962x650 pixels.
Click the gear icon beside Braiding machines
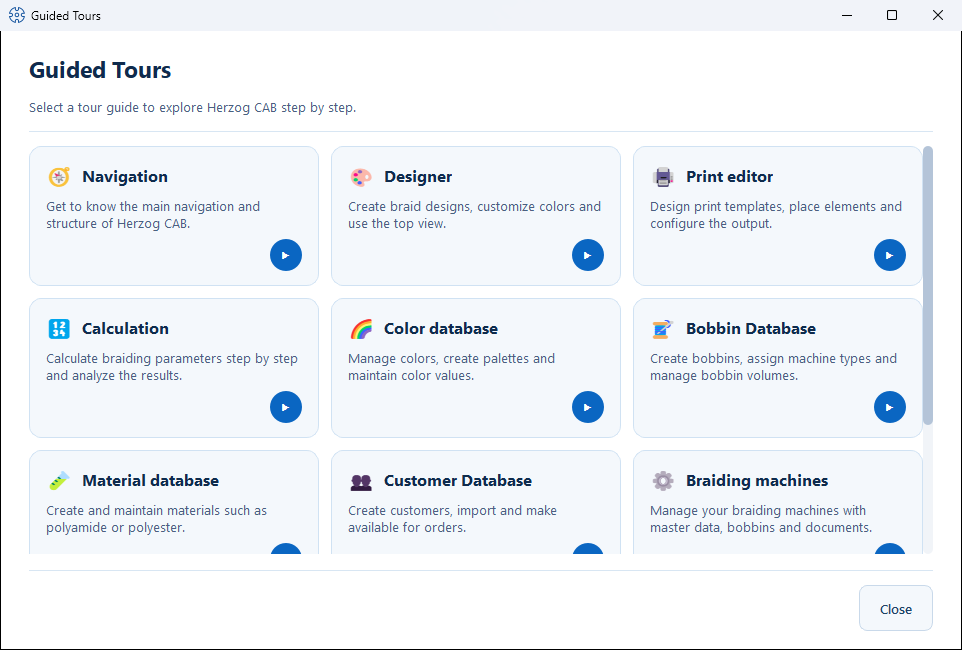tap(663, 481)
